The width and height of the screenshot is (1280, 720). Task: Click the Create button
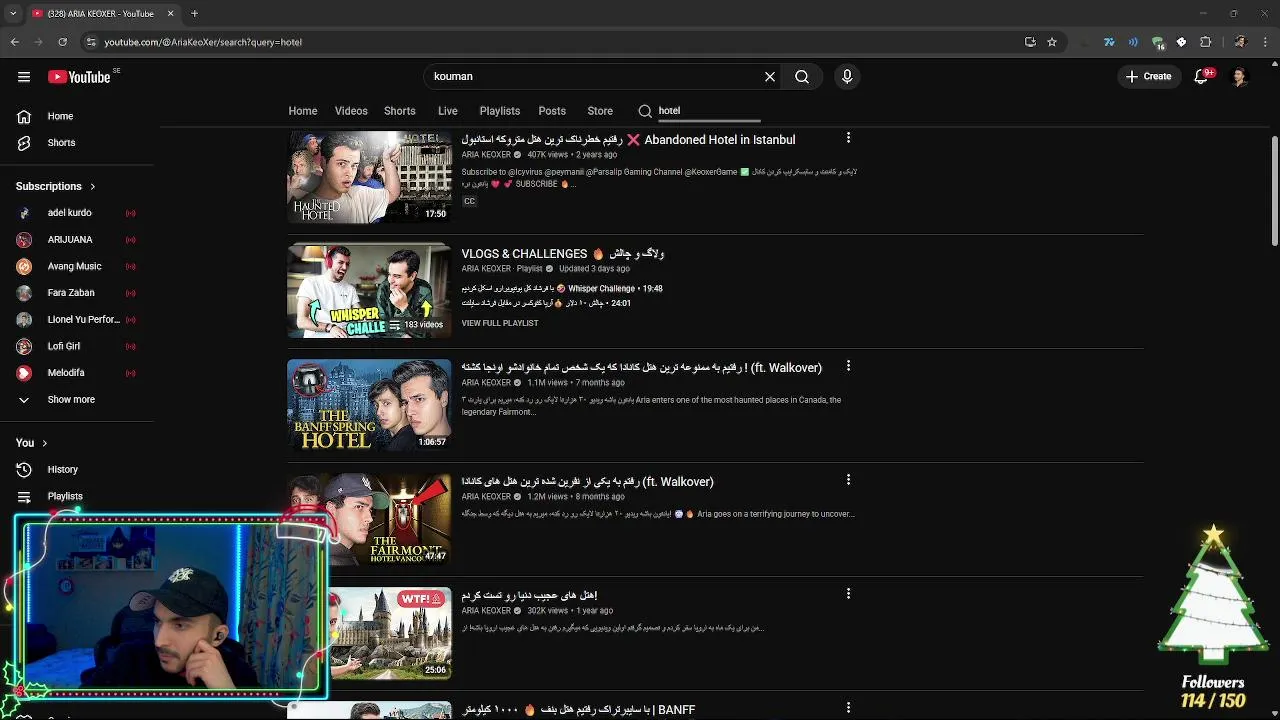point(1148,77)
